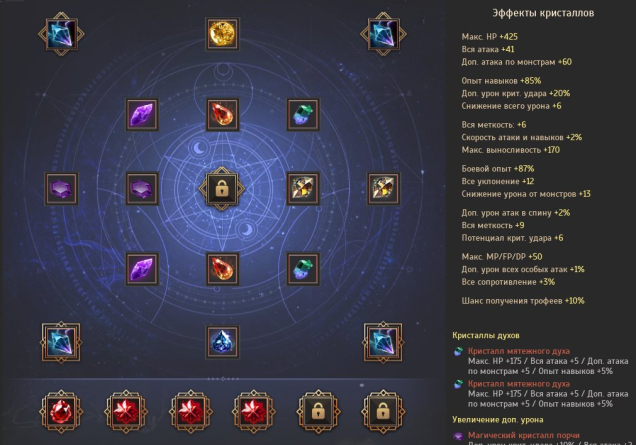
Task: Open the Магический кристалл порчи entry
Action: click(524, 435)
